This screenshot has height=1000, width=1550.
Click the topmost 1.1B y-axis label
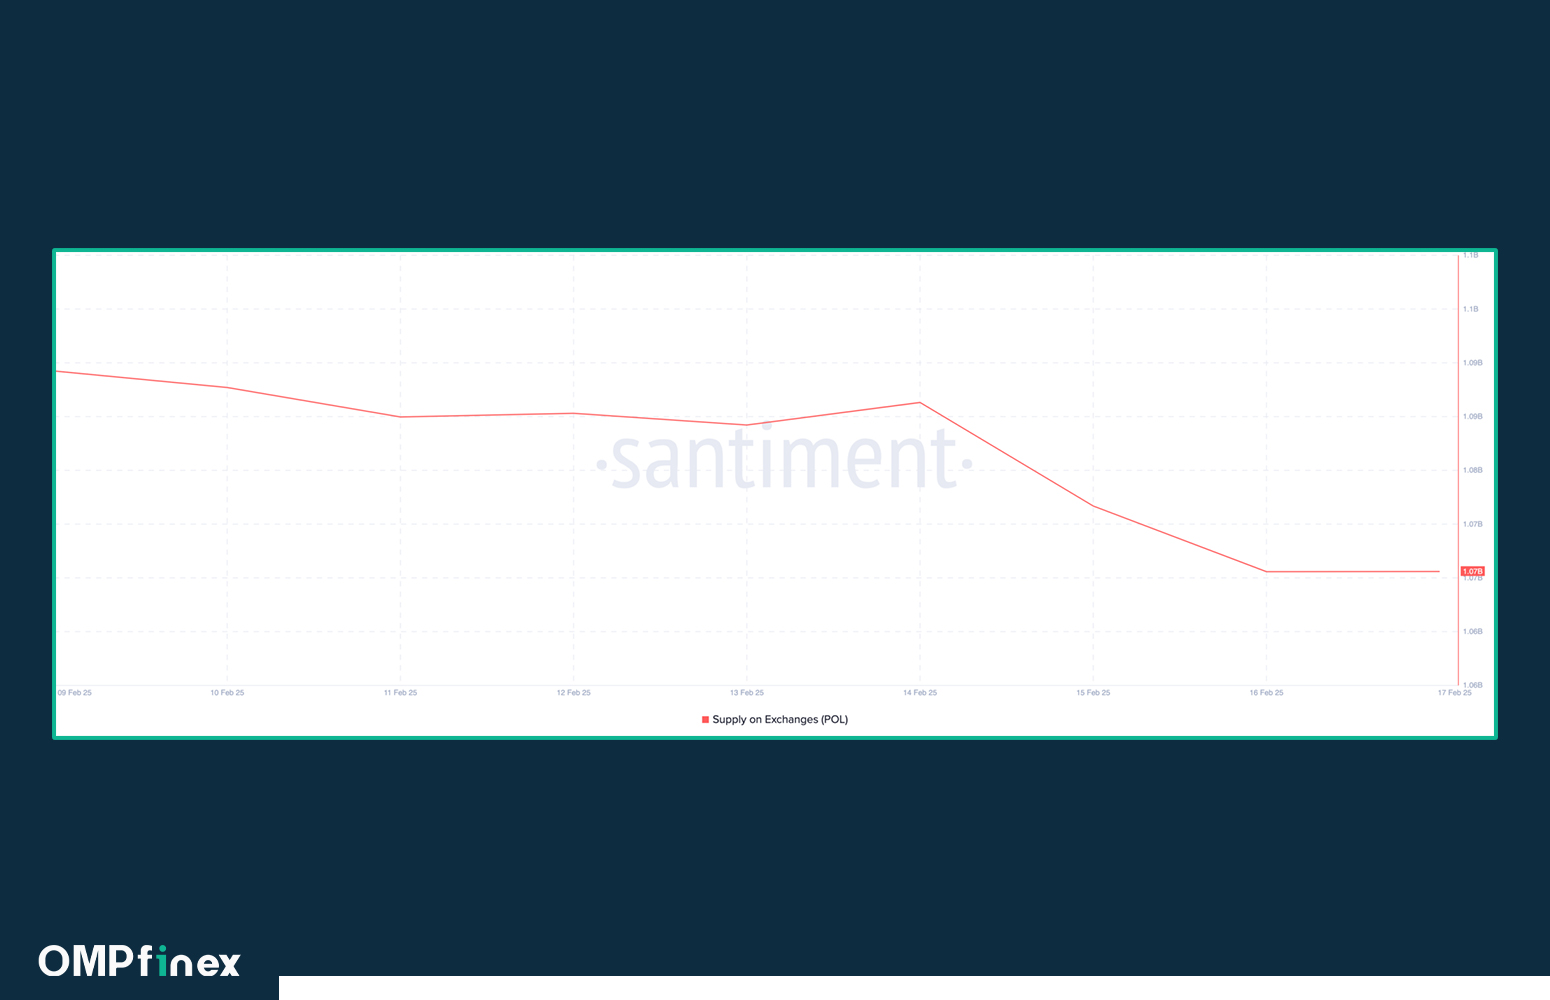pyautogui.click(x=1471, y=256)
